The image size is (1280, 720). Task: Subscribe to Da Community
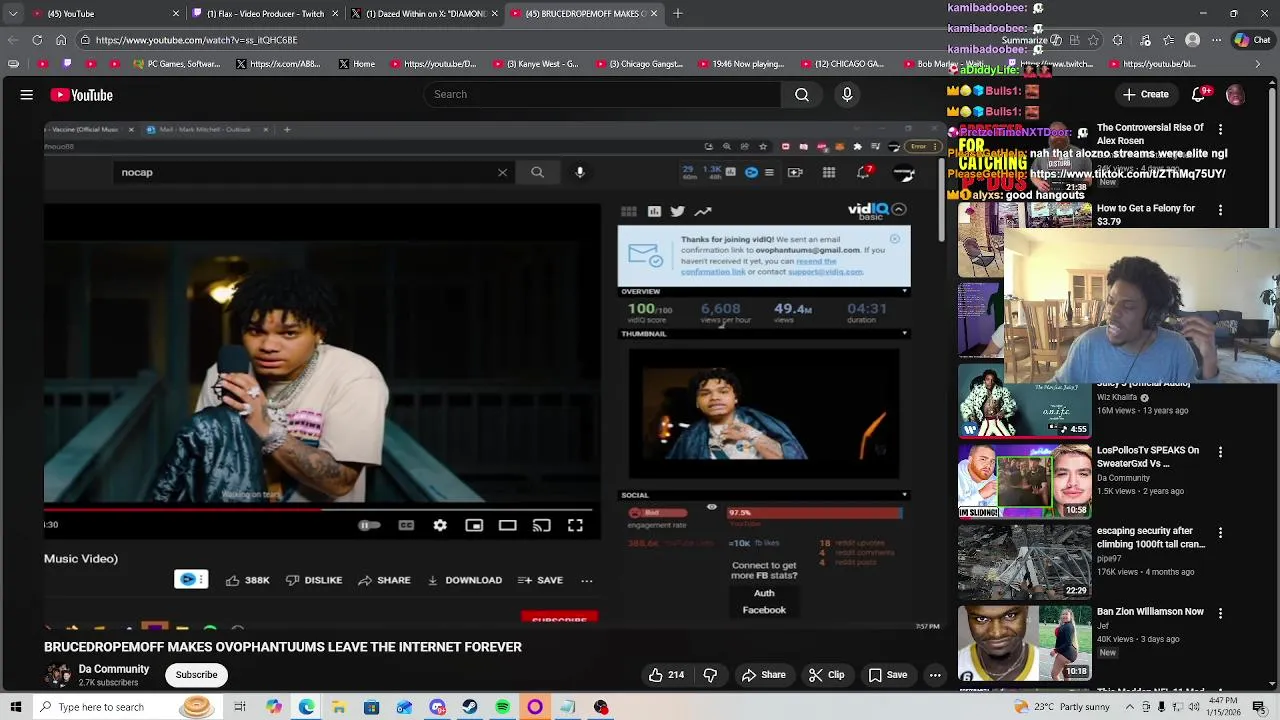(196, 675)
